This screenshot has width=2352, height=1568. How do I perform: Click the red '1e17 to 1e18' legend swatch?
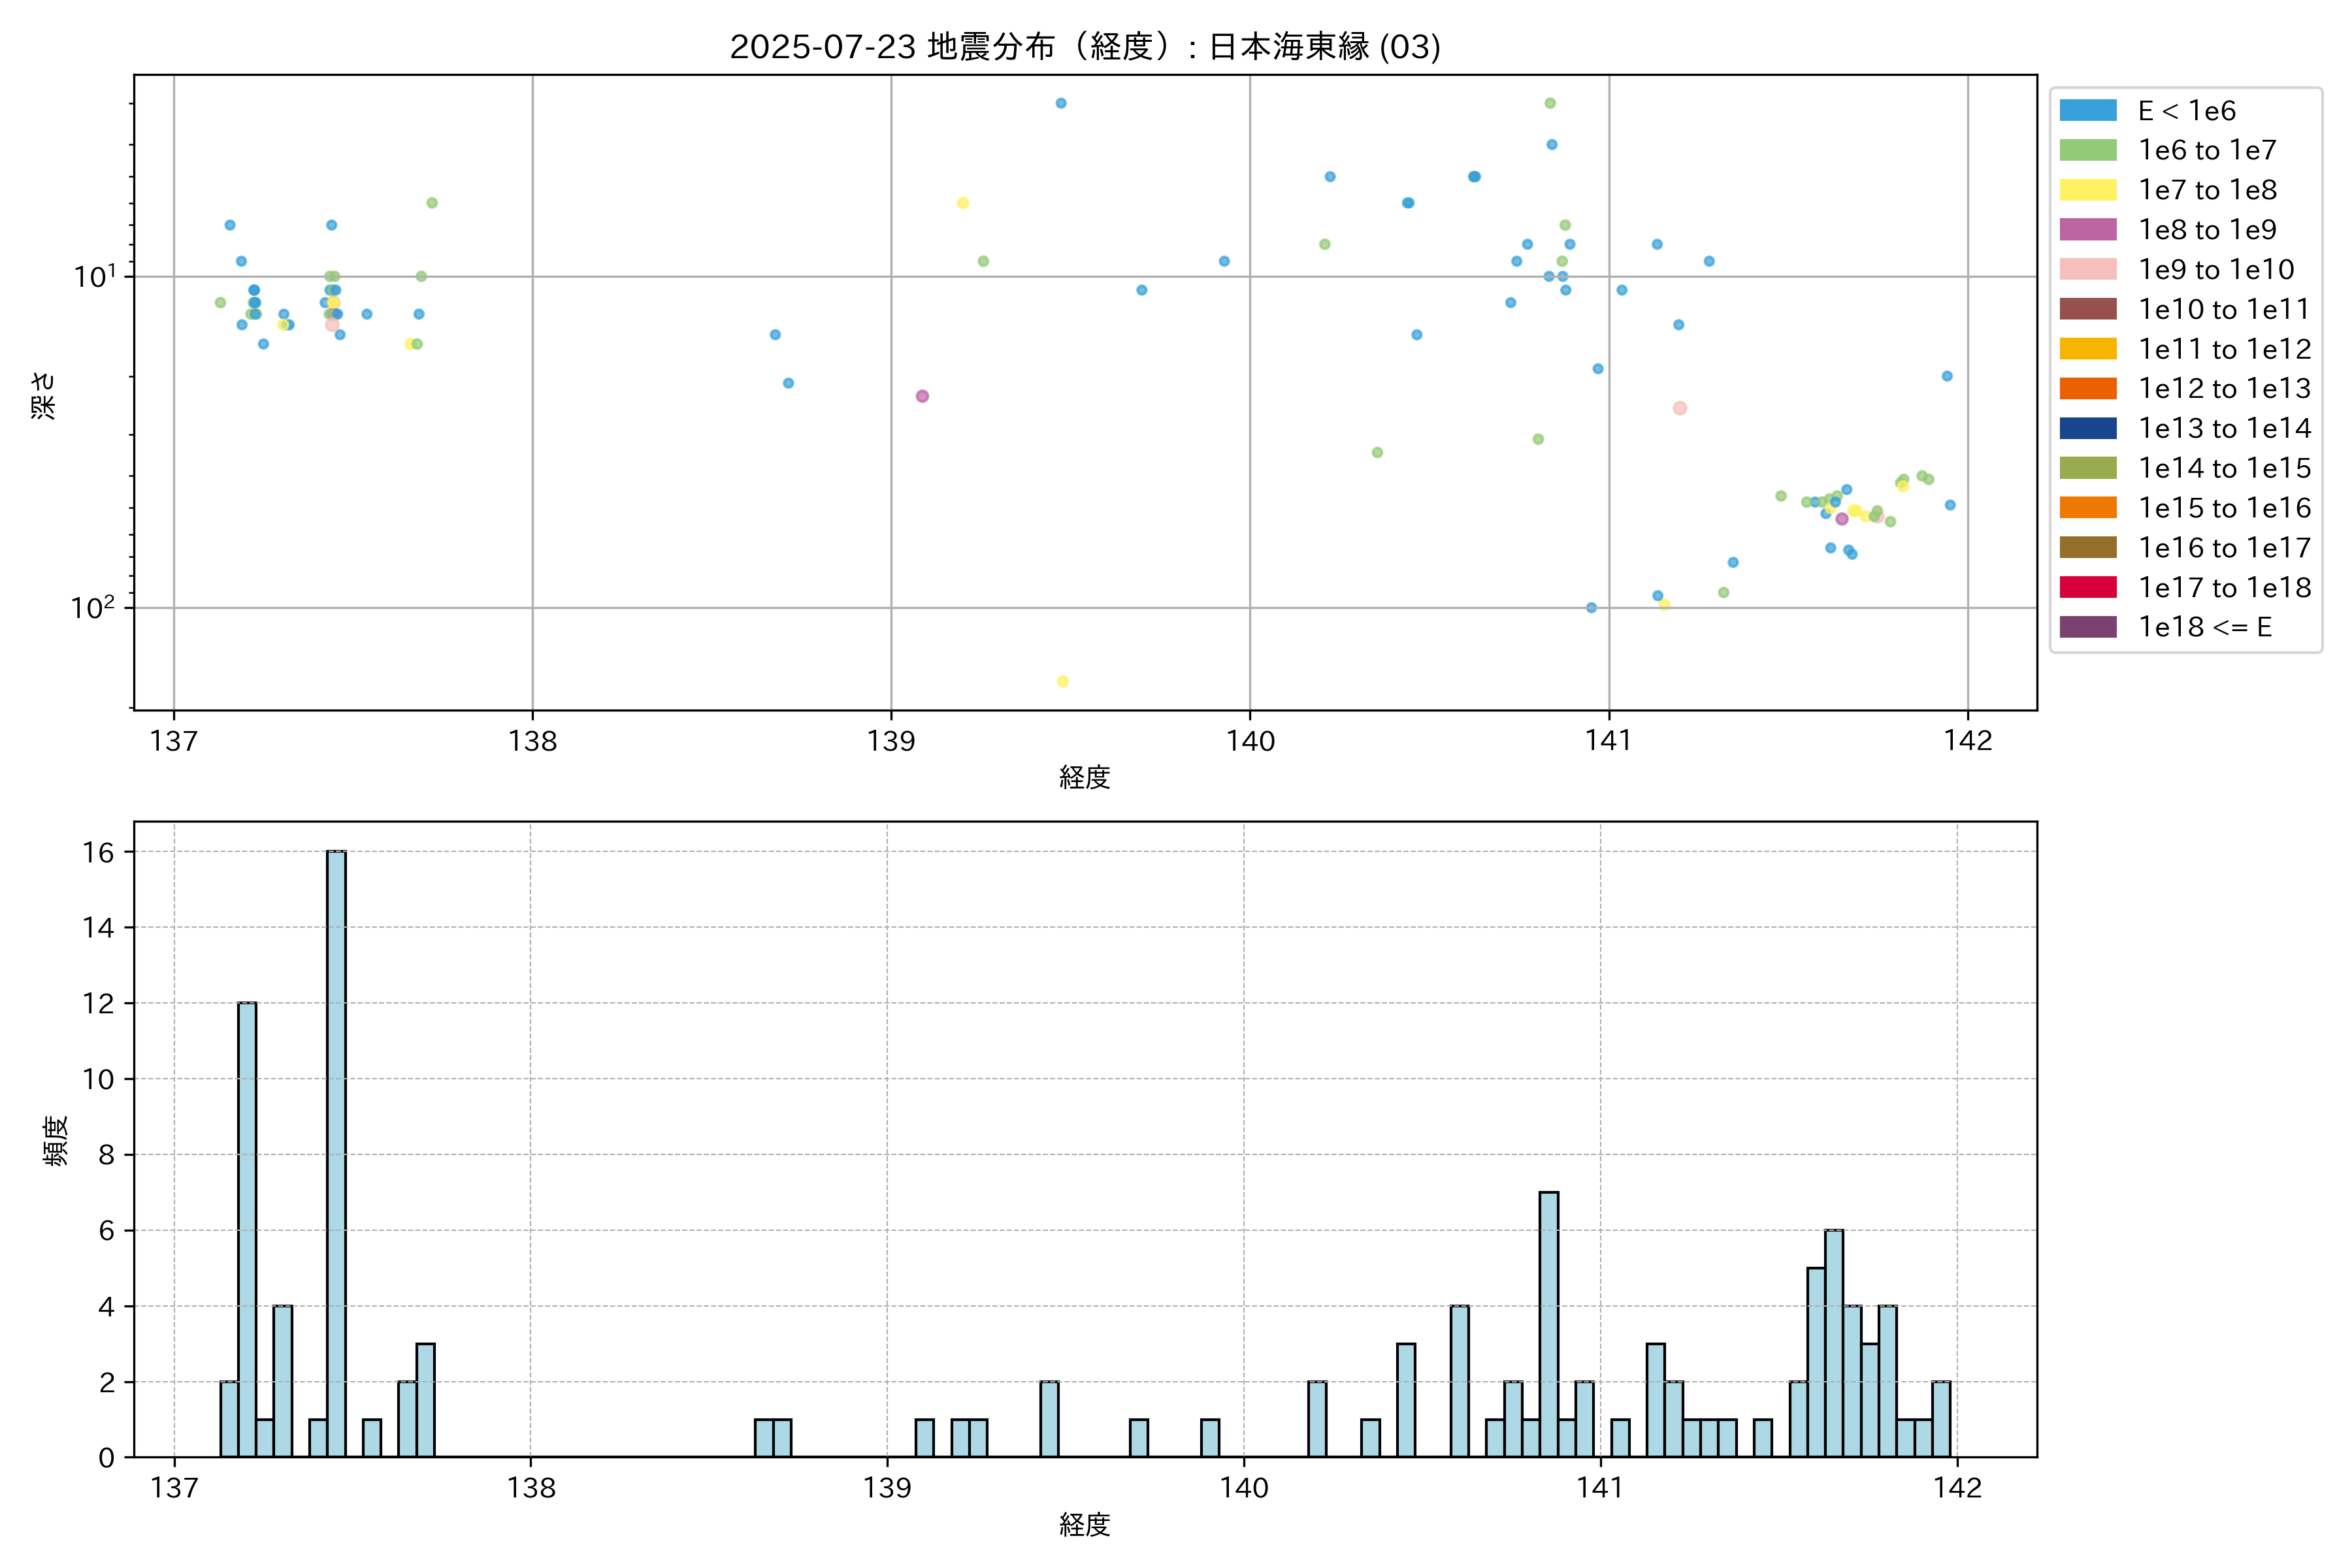click(x=2087, y=587)
